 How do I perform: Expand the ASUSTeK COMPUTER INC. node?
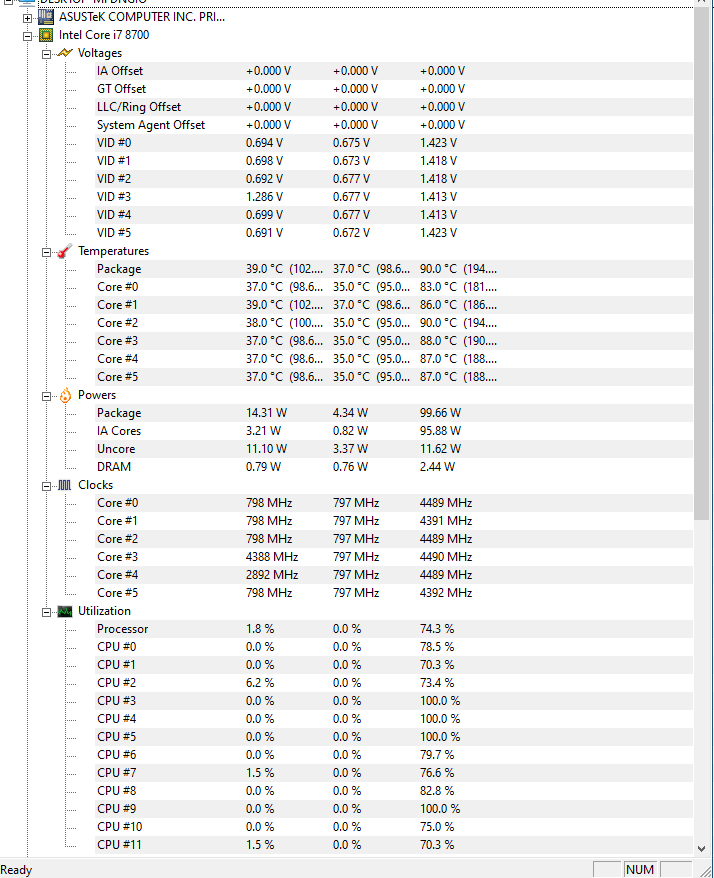[x=27, y=18]
